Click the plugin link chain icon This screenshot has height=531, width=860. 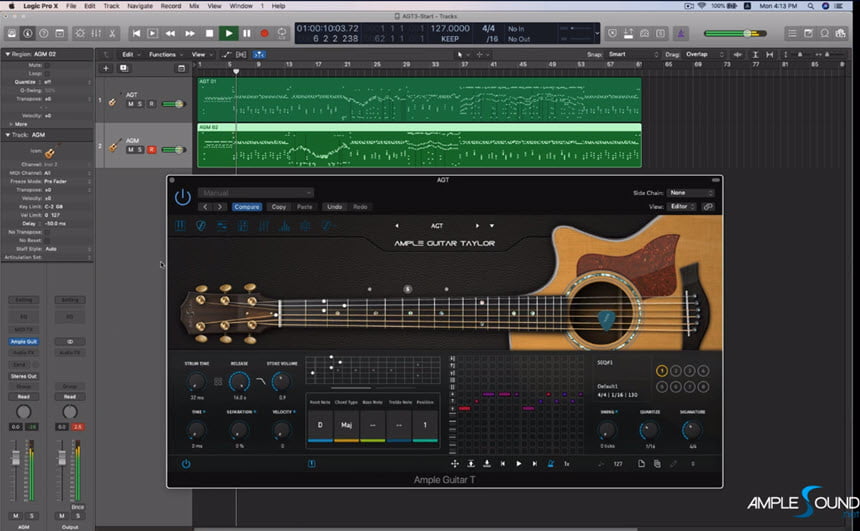708,206
